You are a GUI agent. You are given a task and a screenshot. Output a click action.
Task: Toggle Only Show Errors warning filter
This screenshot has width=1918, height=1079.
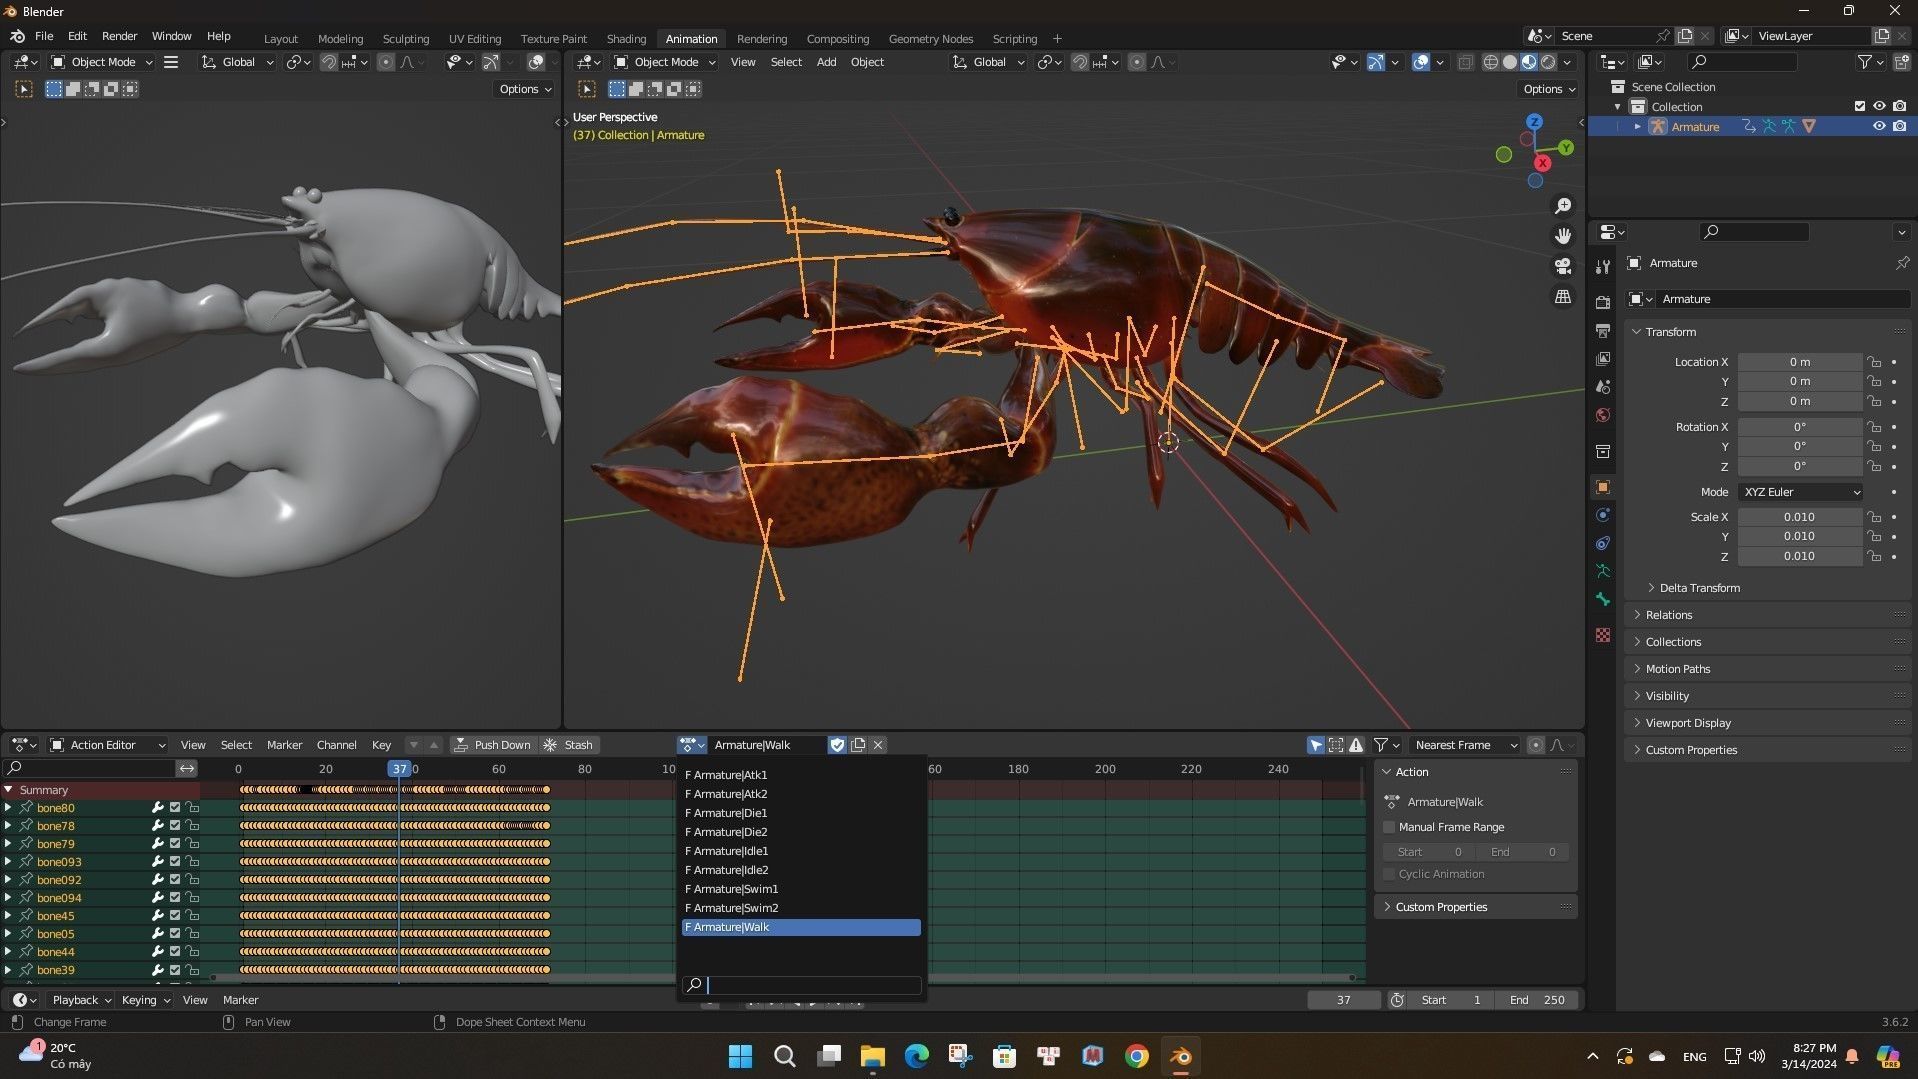click(1356, 745)
